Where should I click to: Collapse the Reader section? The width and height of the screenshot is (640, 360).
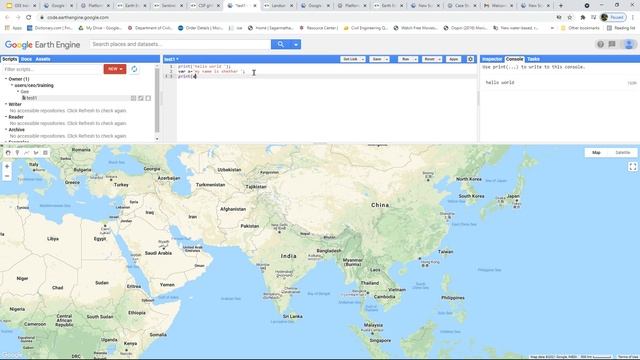[x=6, y=117]
